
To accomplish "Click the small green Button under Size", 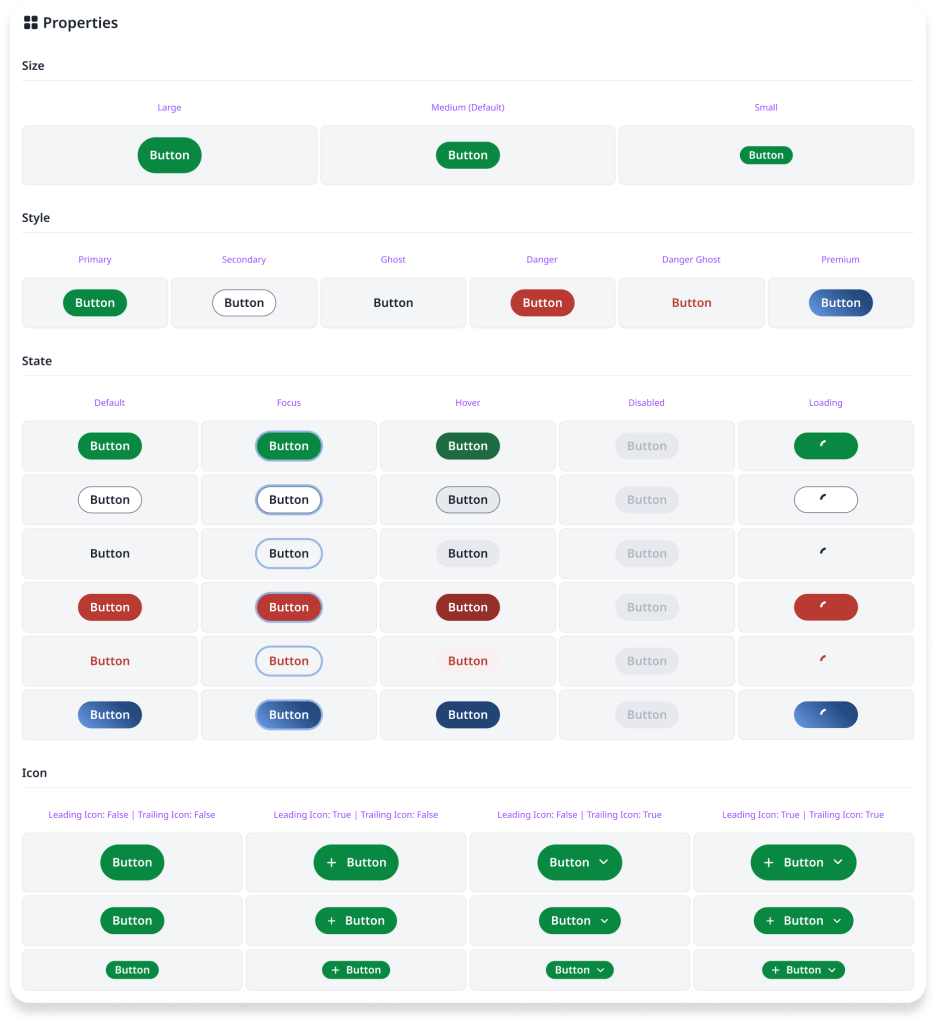I will pyautogui.click(x=766, y=155).
